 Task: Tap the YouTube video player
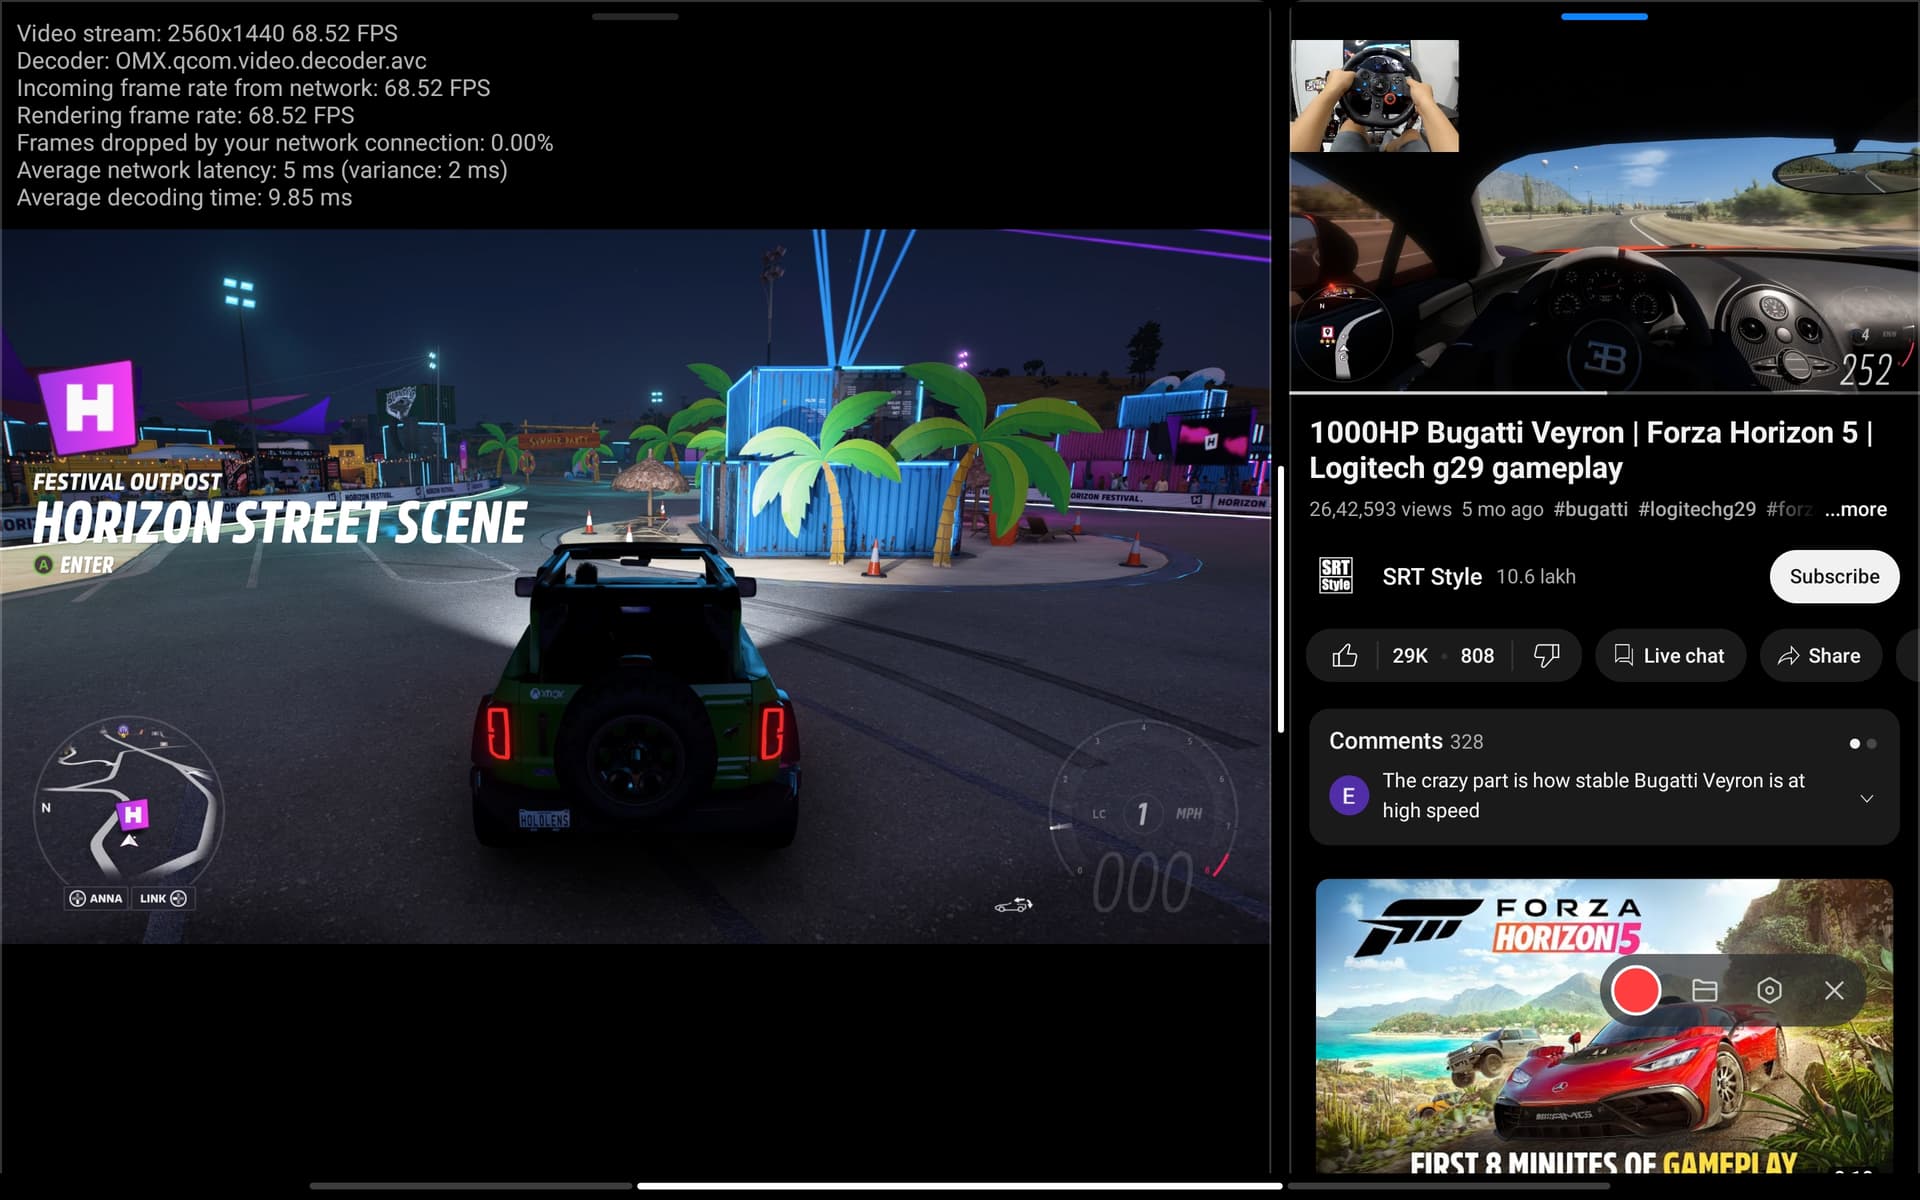click(x=1604, y=216)
